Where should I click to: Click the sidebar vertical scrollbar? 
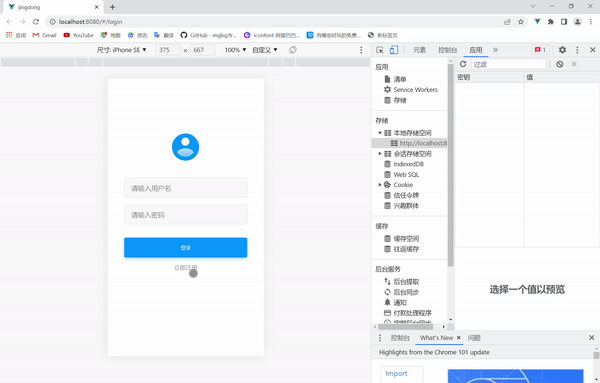pos(451,165)
